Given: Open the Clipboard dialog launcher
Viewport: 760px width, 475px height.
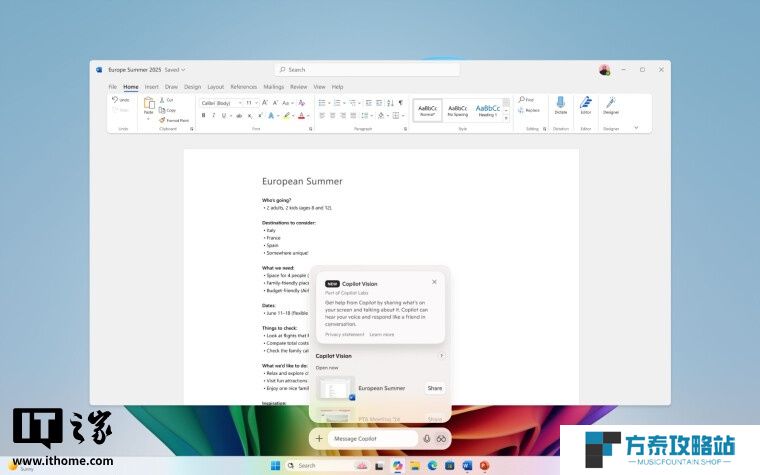Looking at the screenshot, I should 192,129.
